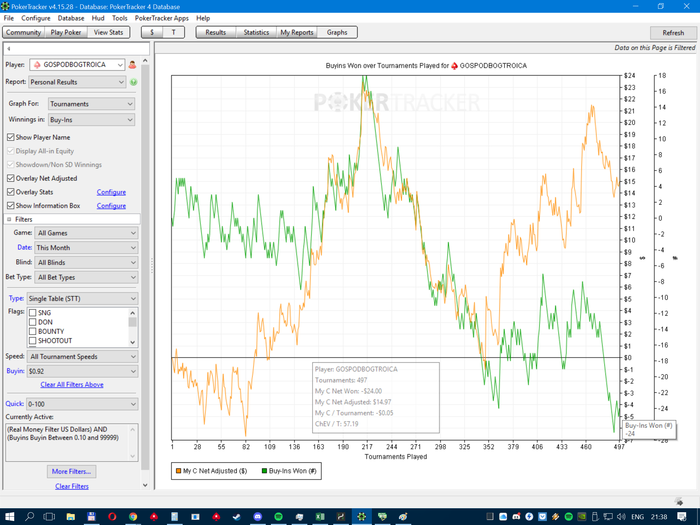Screen dimensions: 700x525
Task: Open the calculator taskbar icon
Action: [x=175, y=517]
